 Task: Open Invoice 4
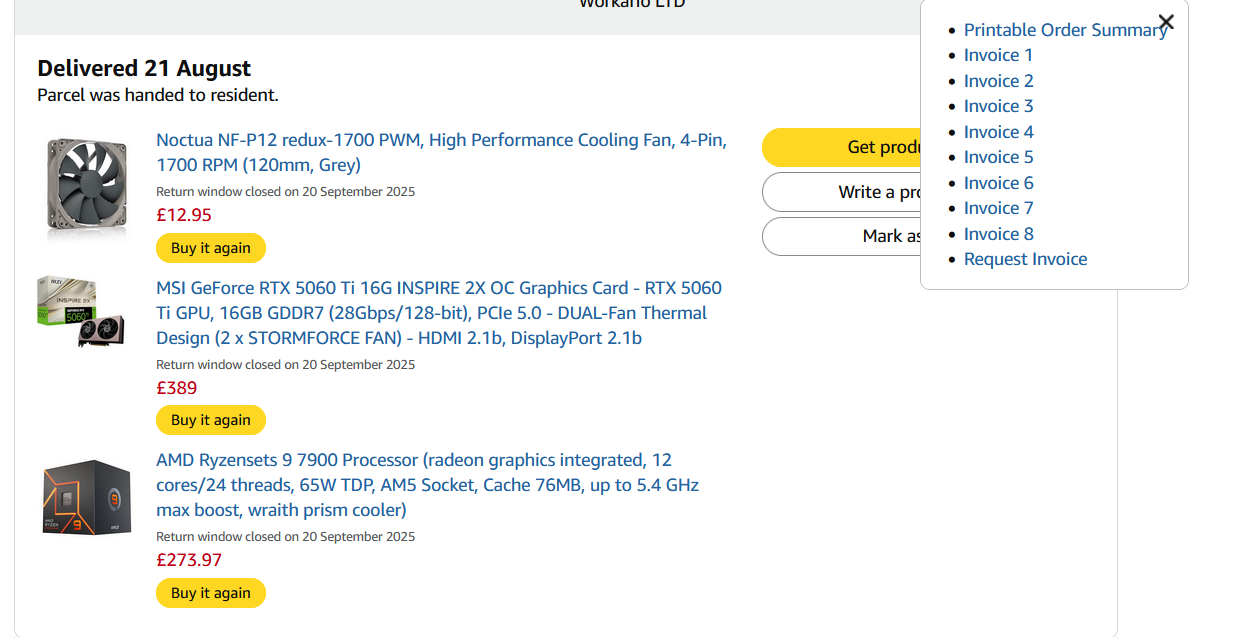(x=998, y=132)
